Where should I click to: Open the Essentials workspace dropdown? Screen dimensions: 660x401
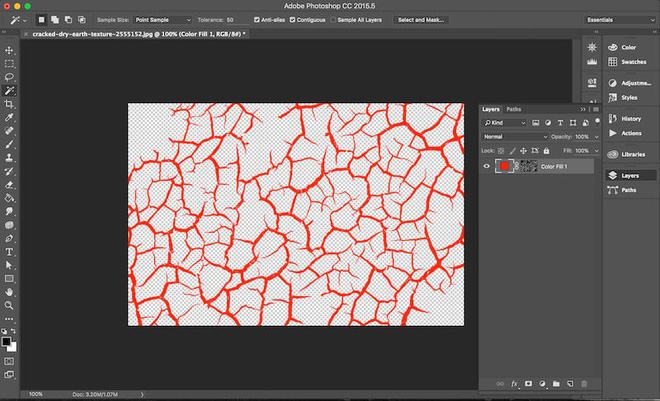tap(618, 20)
